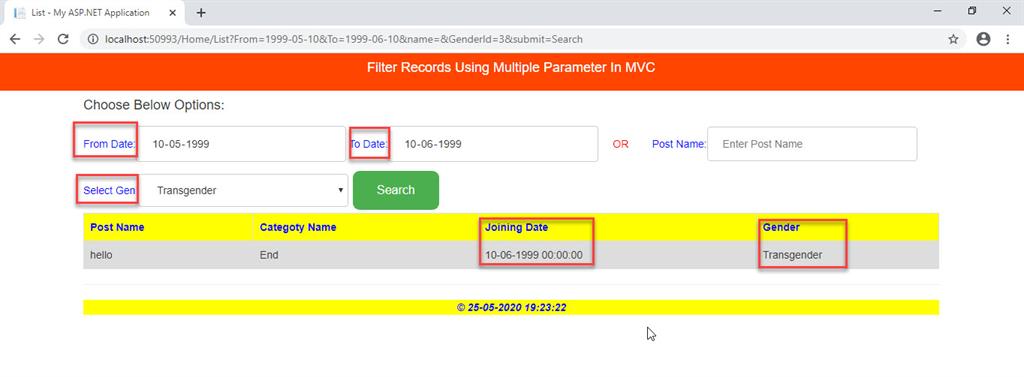Click the Gender column header
This screenshot has height=377, width=1024.
point(781,227)
